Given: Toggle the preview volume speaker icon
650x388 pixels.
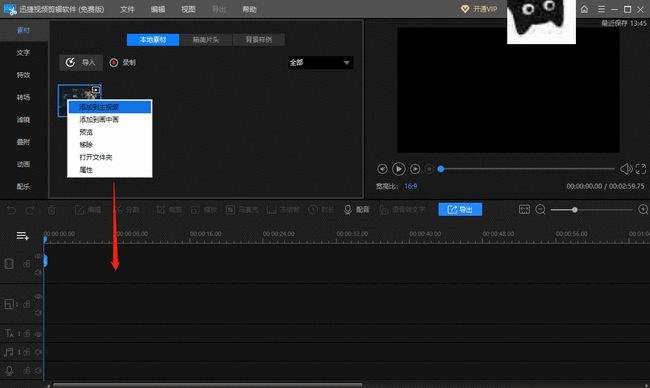Looking at the screenshot, I should pyautogui.click(x=626, y=169).
